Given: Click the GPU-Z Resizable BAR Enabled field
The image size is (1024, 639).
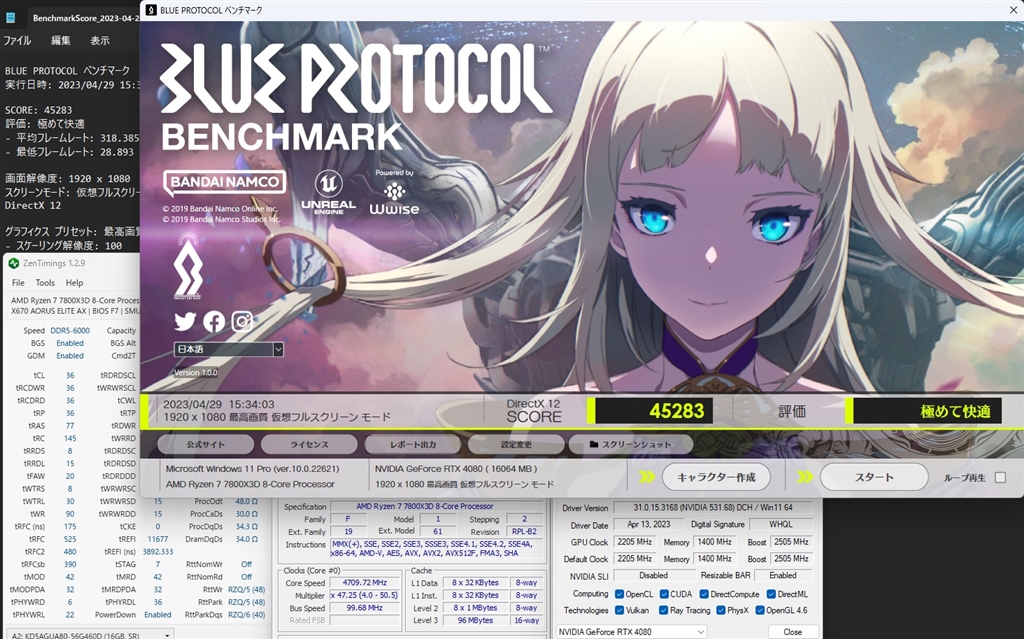Looking at the screenshot, I should [783, 576].
